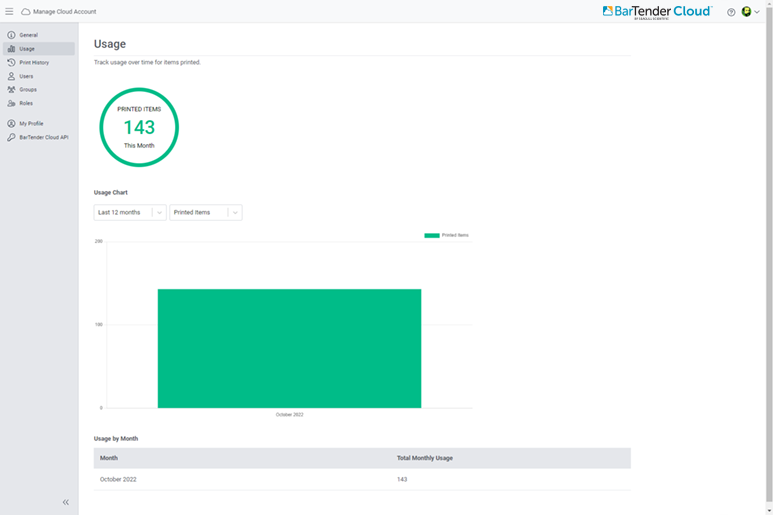Collapse the sidebar with double chevron

pyautogui.click(x=66, y=502)
